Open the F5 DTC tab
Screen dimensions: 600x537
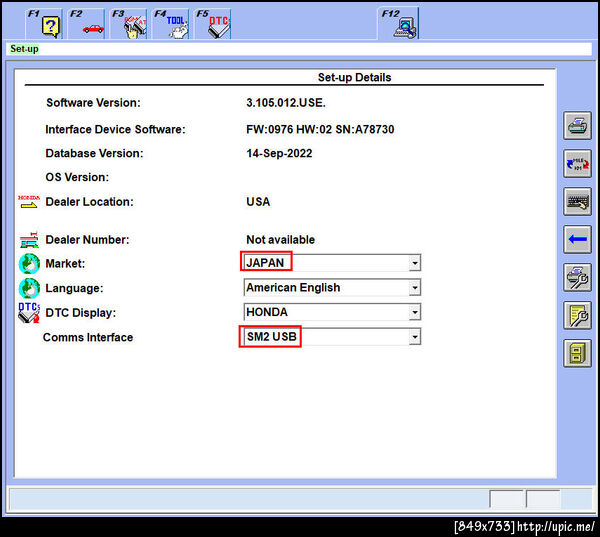(212, 24)
